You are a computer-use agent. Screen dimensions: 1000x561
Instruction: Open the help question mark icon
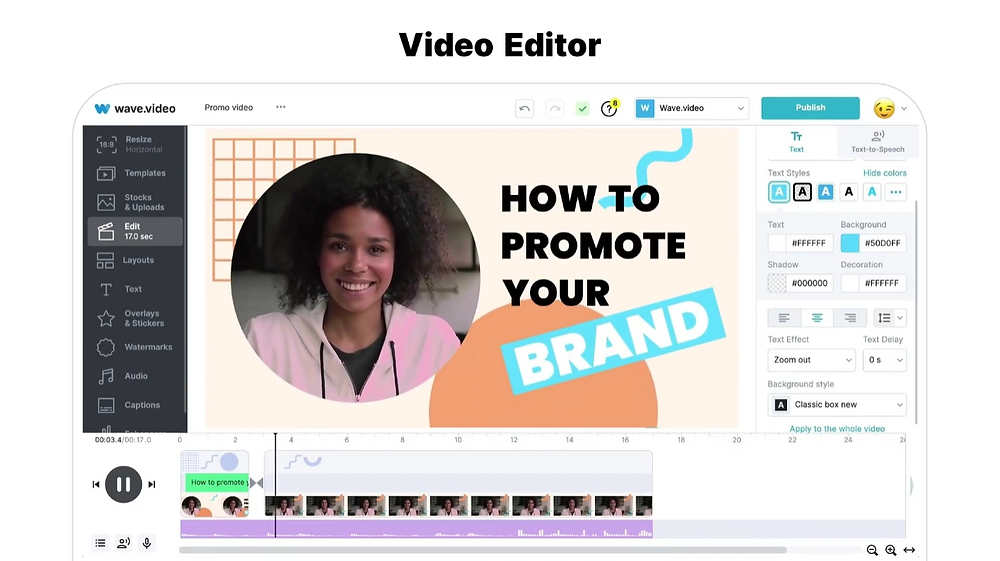pos(609,108)
